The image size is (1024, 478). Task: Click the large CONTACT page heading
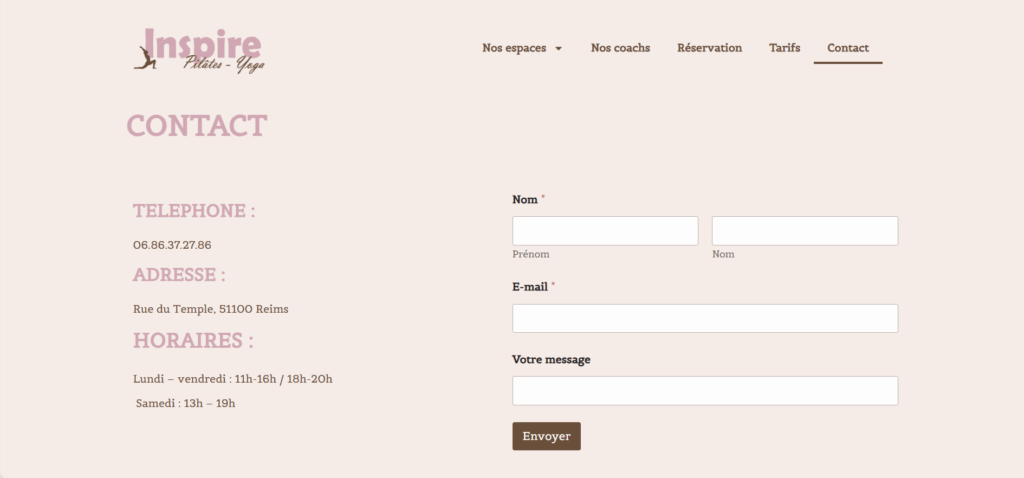(x=197, y=126)
